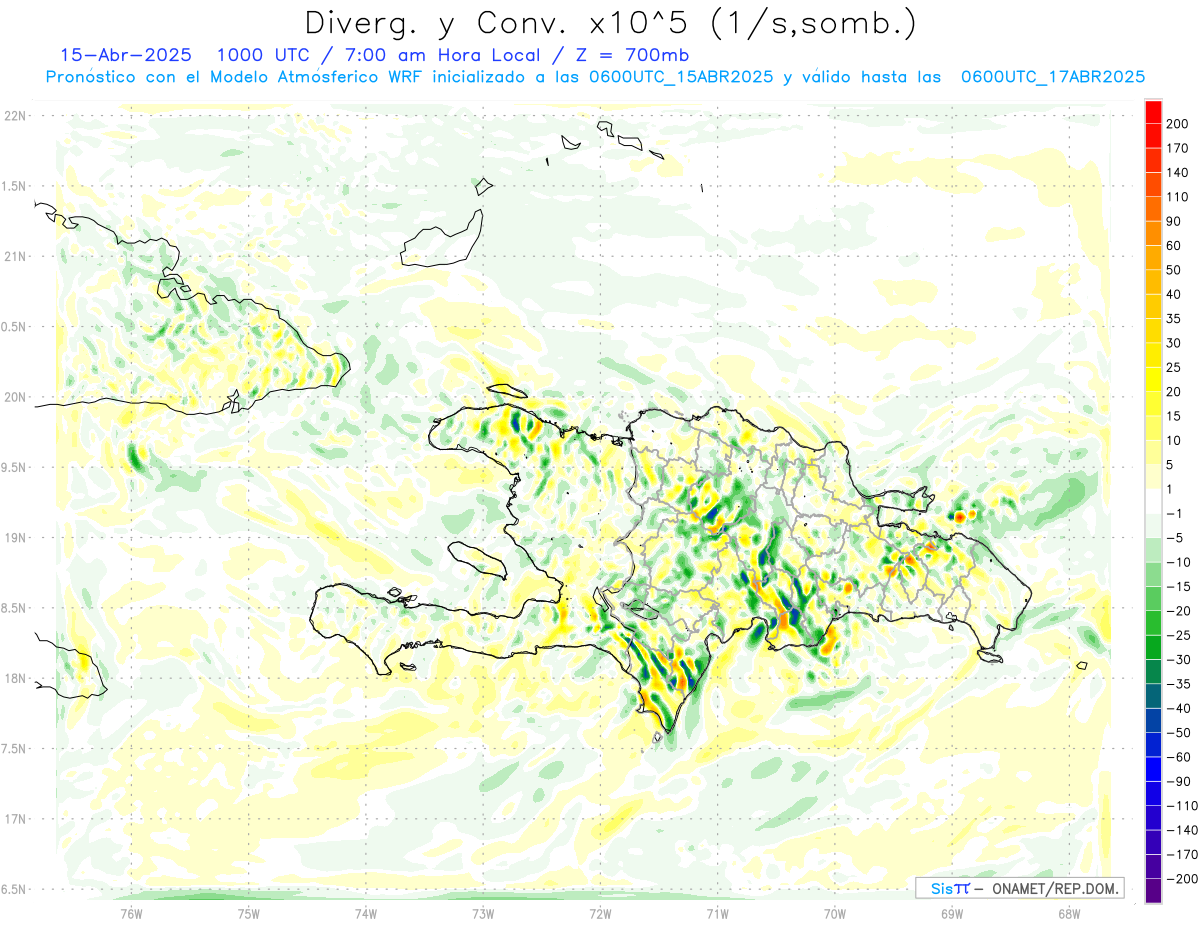The width and height of the screenshot is (1200, 927).
Task: Click "0600UTC_17ABR2025" valid-until time text
Action: tap(1052, 77)
